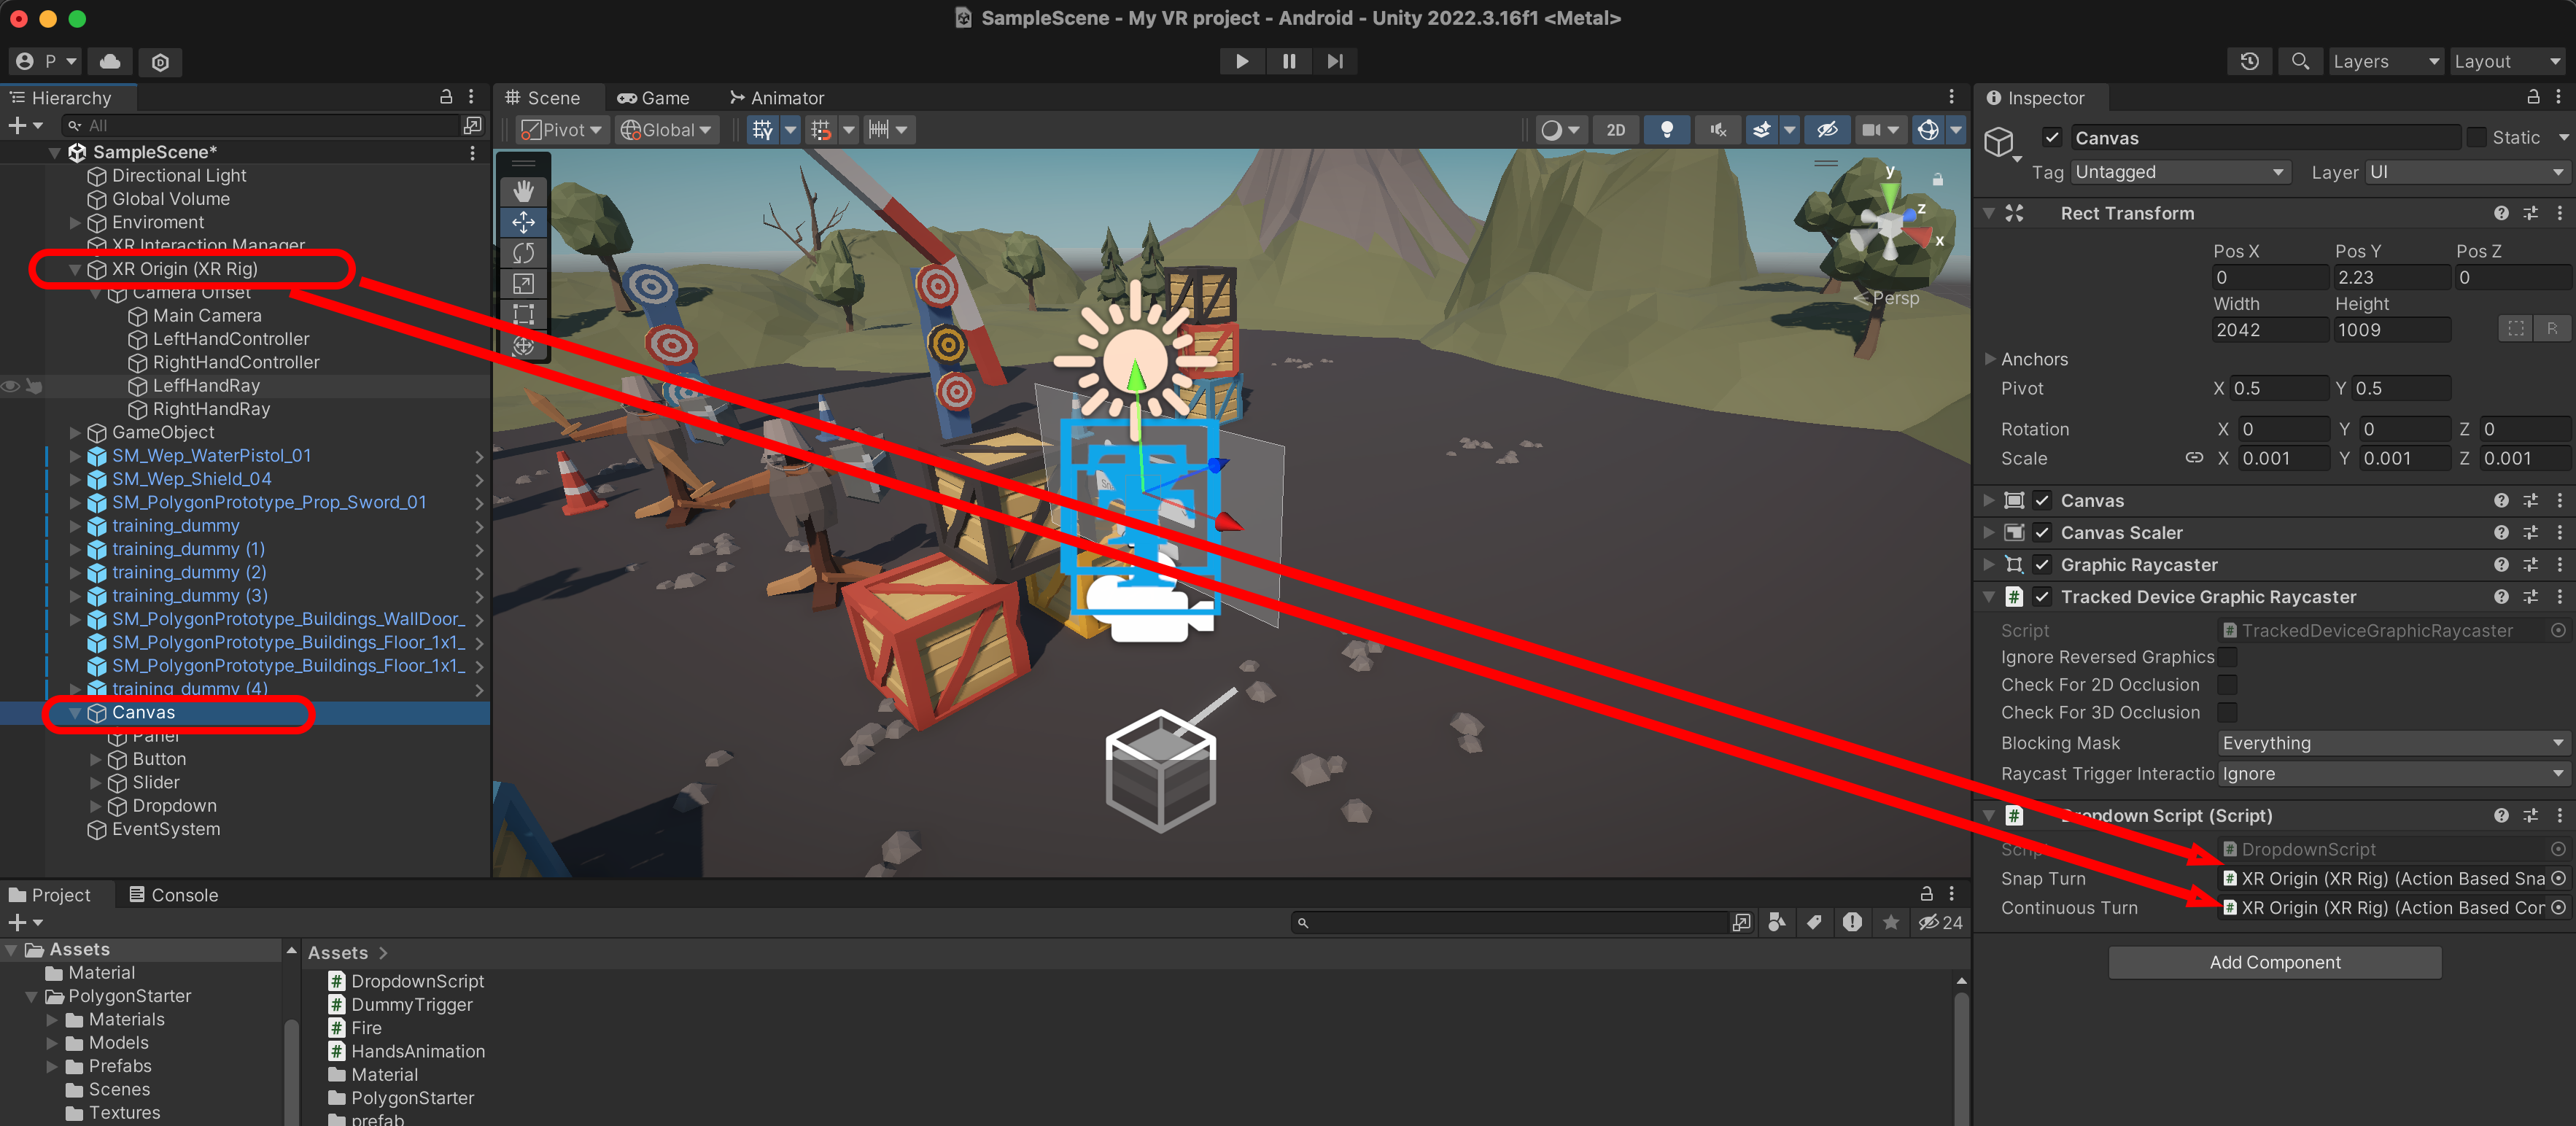Collapse the XR Origin (XR Rig) hierarchy item
Viewport: 2576px width, 1126px height.
click(x=75, y=269)
